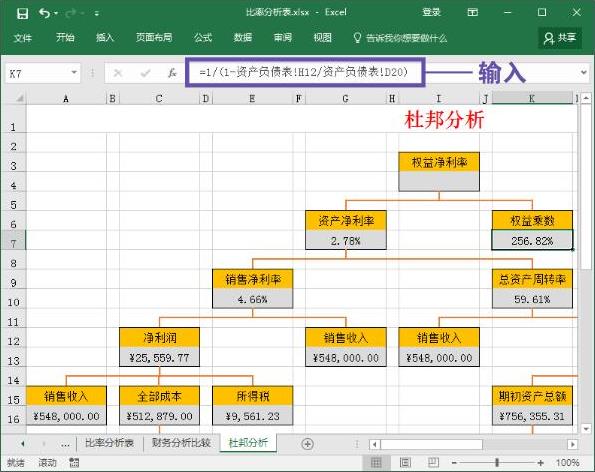Click the insert function fx icon
This screenshot has height=472, width=595.
click(172, 73)
